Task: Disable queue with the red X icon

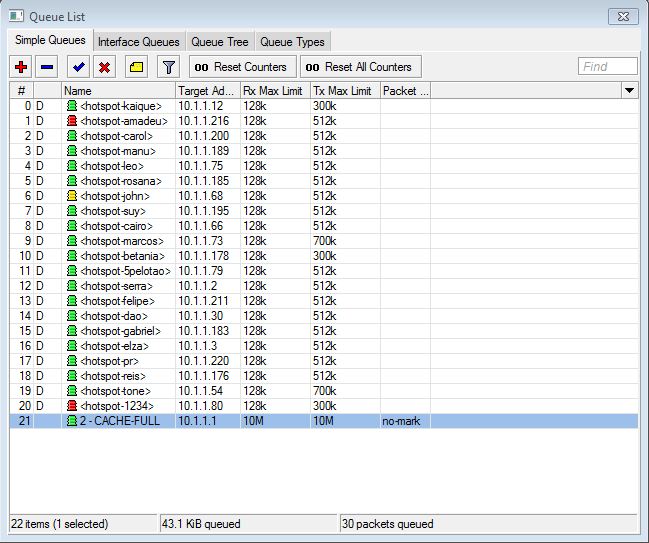Action: 104,67
